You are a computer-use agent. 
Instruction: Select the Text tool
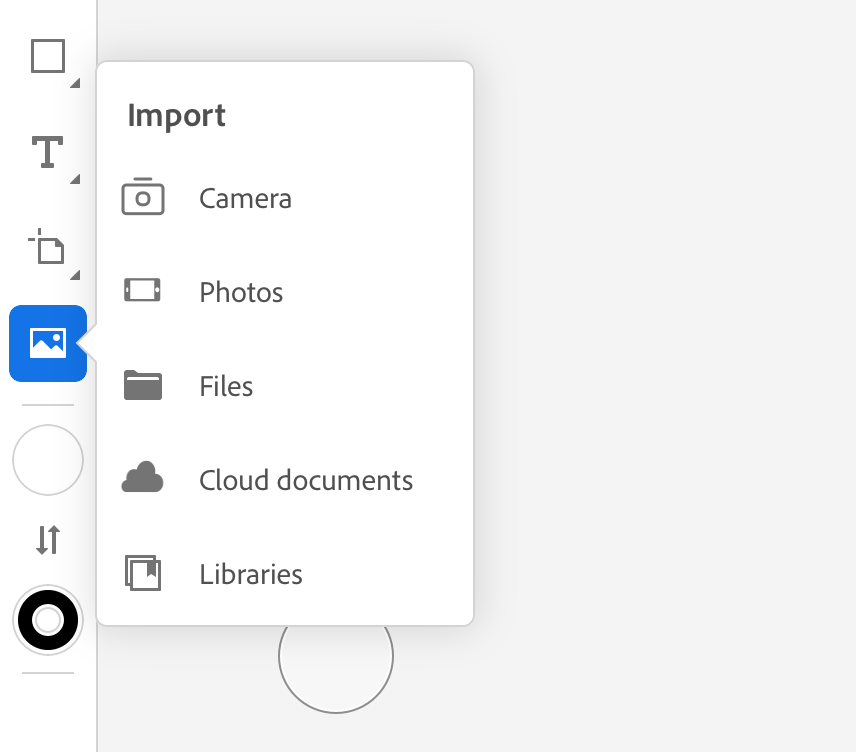pyautogui.click(x=47, y=152)
